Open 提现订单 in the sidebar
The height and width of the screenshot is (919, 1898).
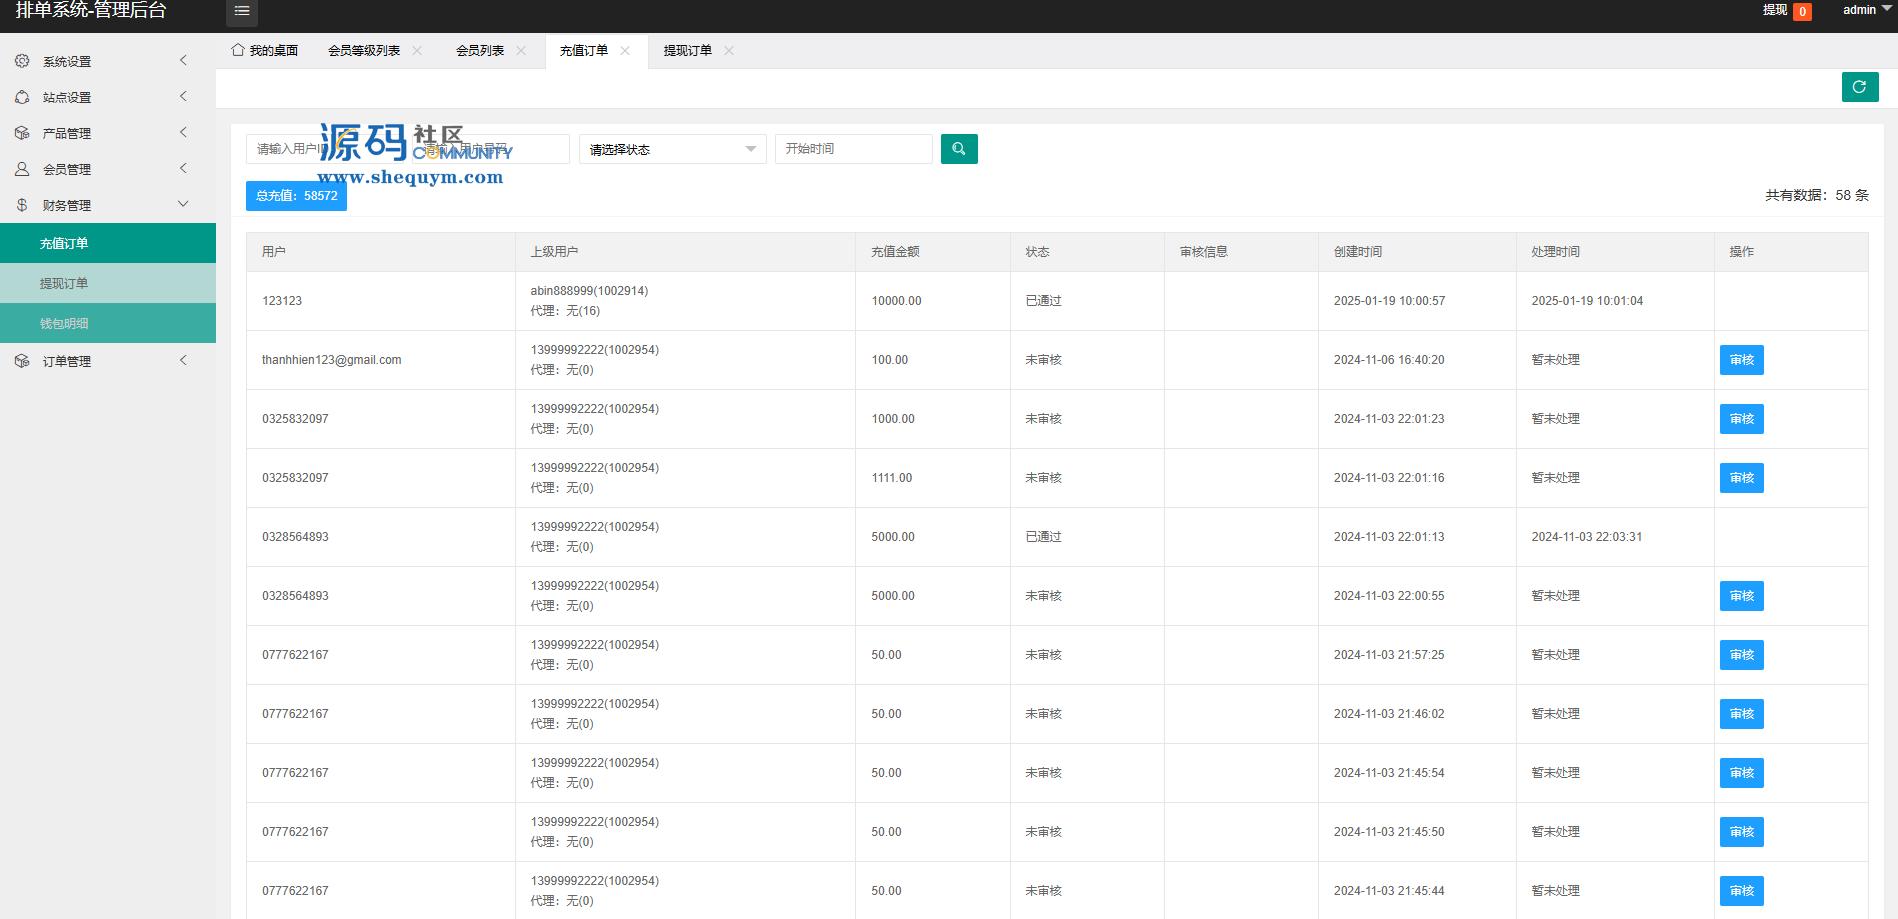[108, 283]
